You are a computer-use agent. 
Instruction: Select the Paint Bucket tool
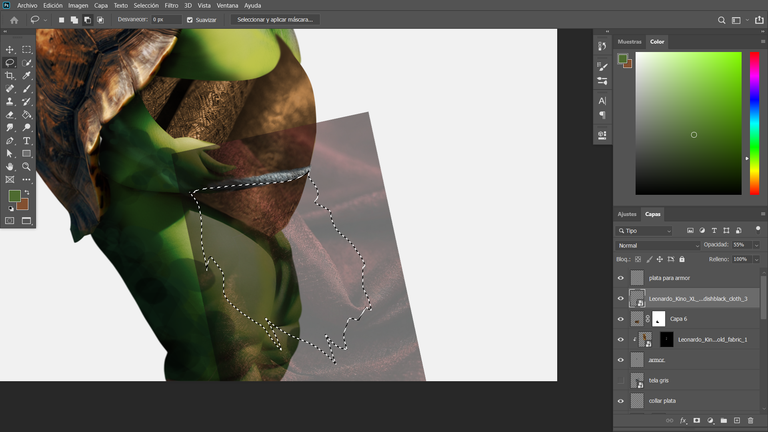coord(26,115)
